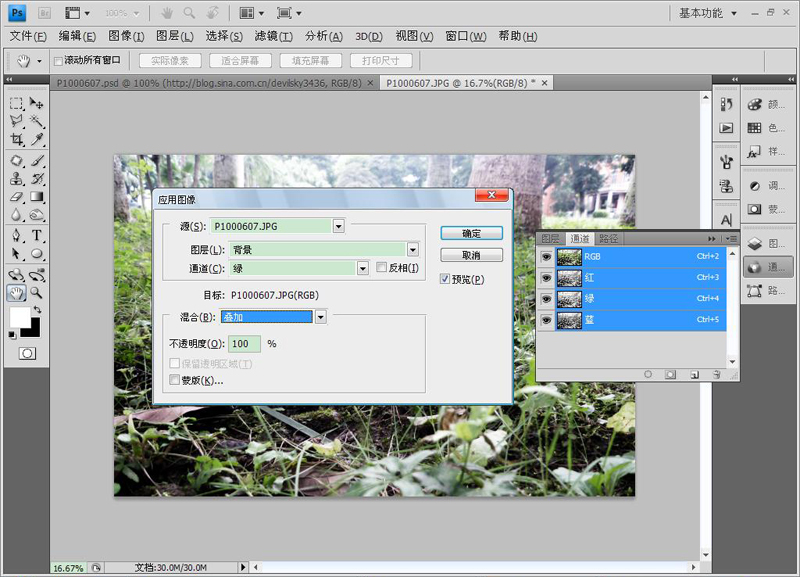The height and width of the screenshot is (577, 800).
Task: Select the Rectangular Marquee tool
Action: click(x=16, y=104)
